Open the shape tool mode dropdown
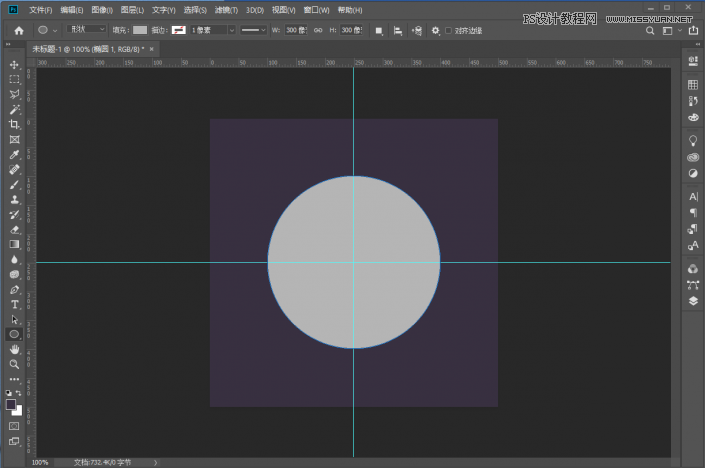The width and height of the screenshot is (705, 468). 87,30
